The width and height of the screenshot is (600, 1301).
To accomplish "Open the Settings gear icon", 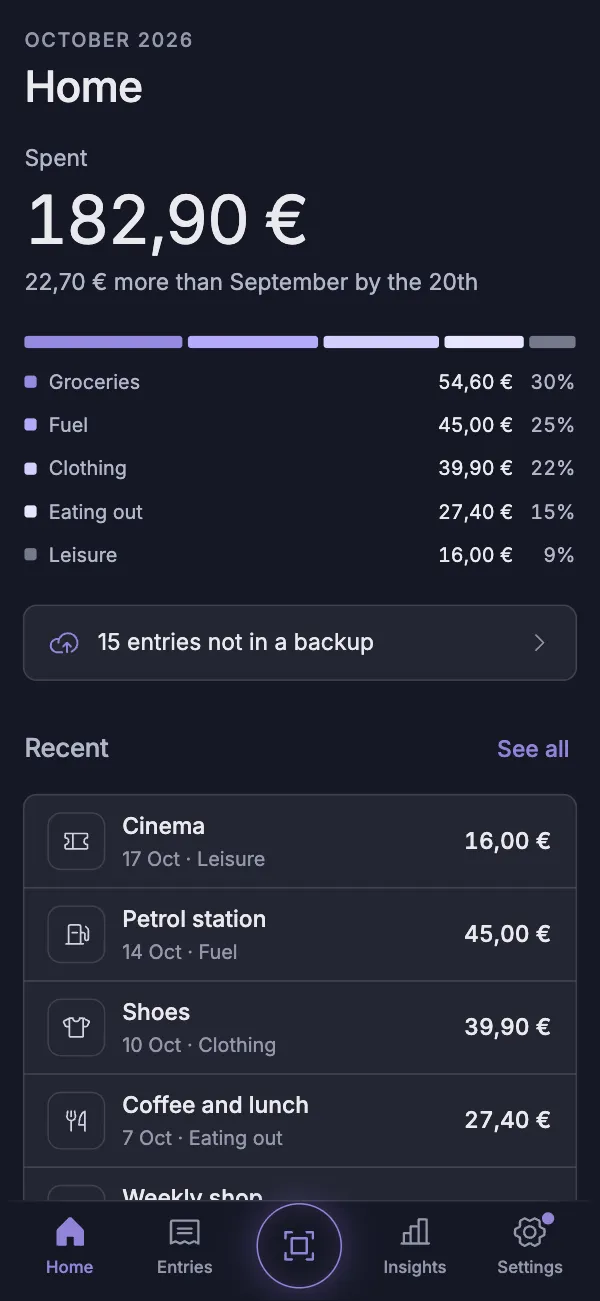I will click(x=529, y=1232).
